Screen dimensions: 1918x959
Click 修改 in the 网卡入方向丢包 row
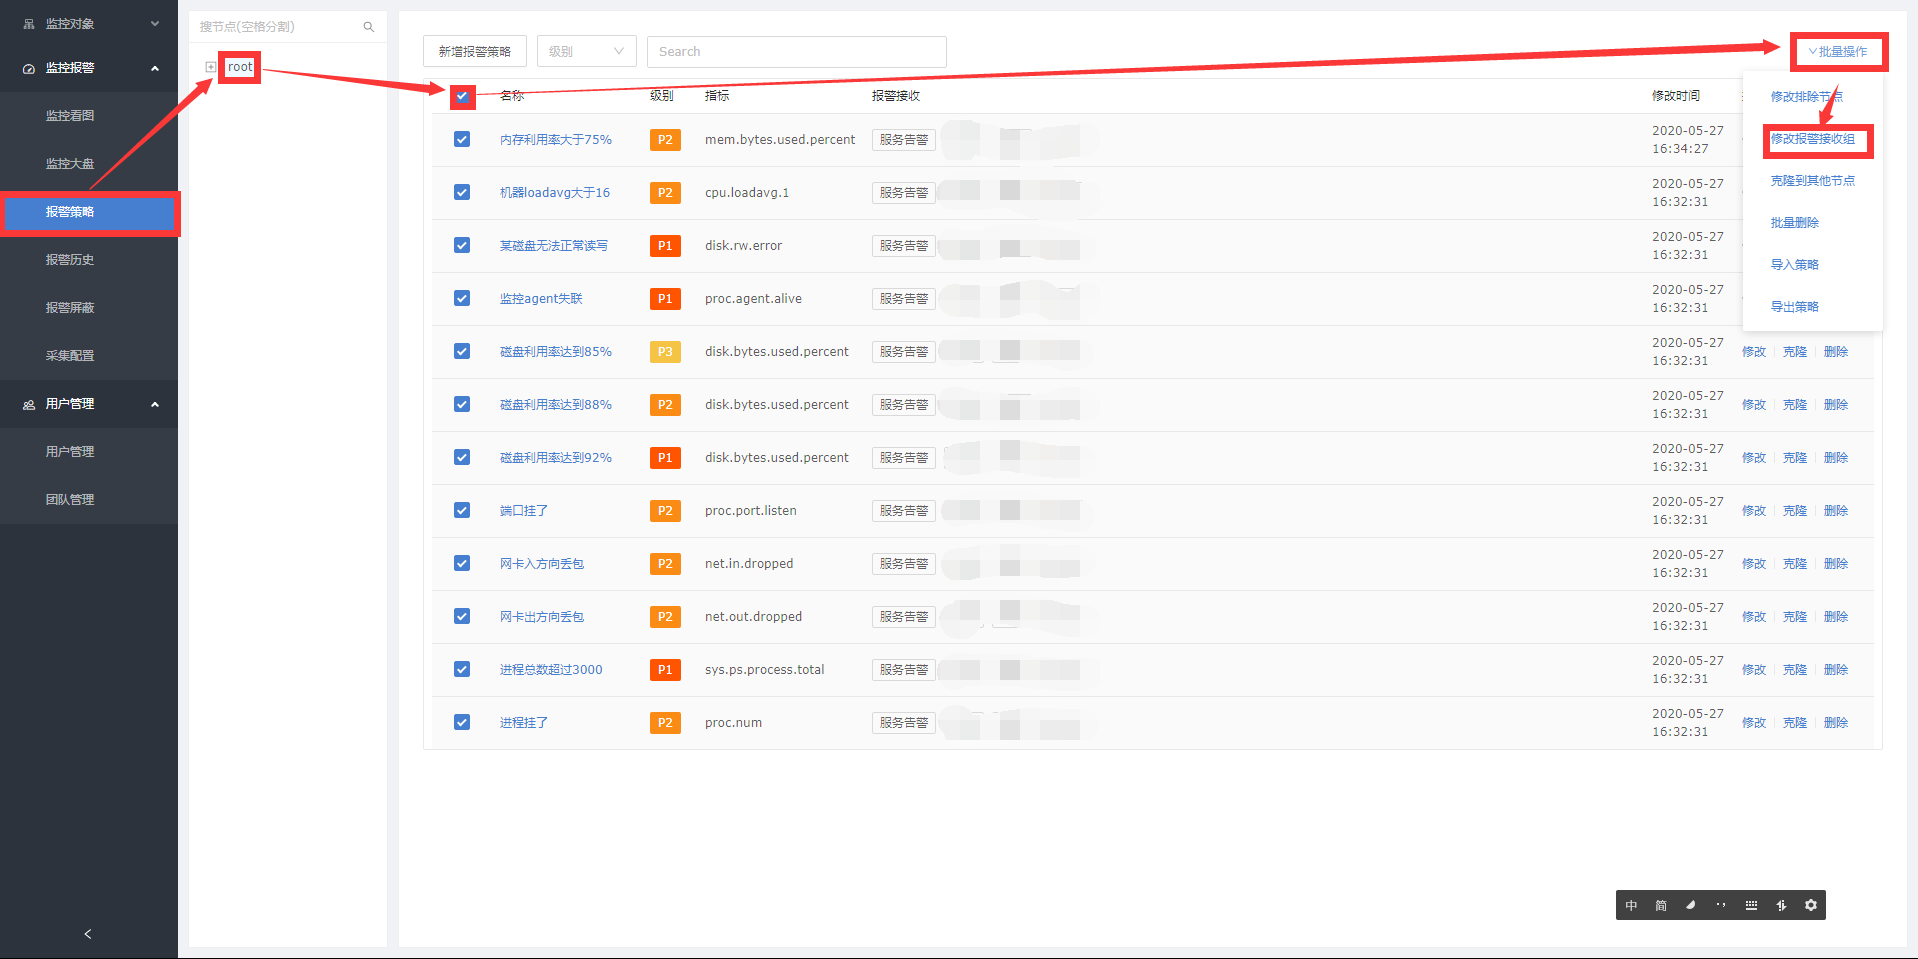point(1754,564)
